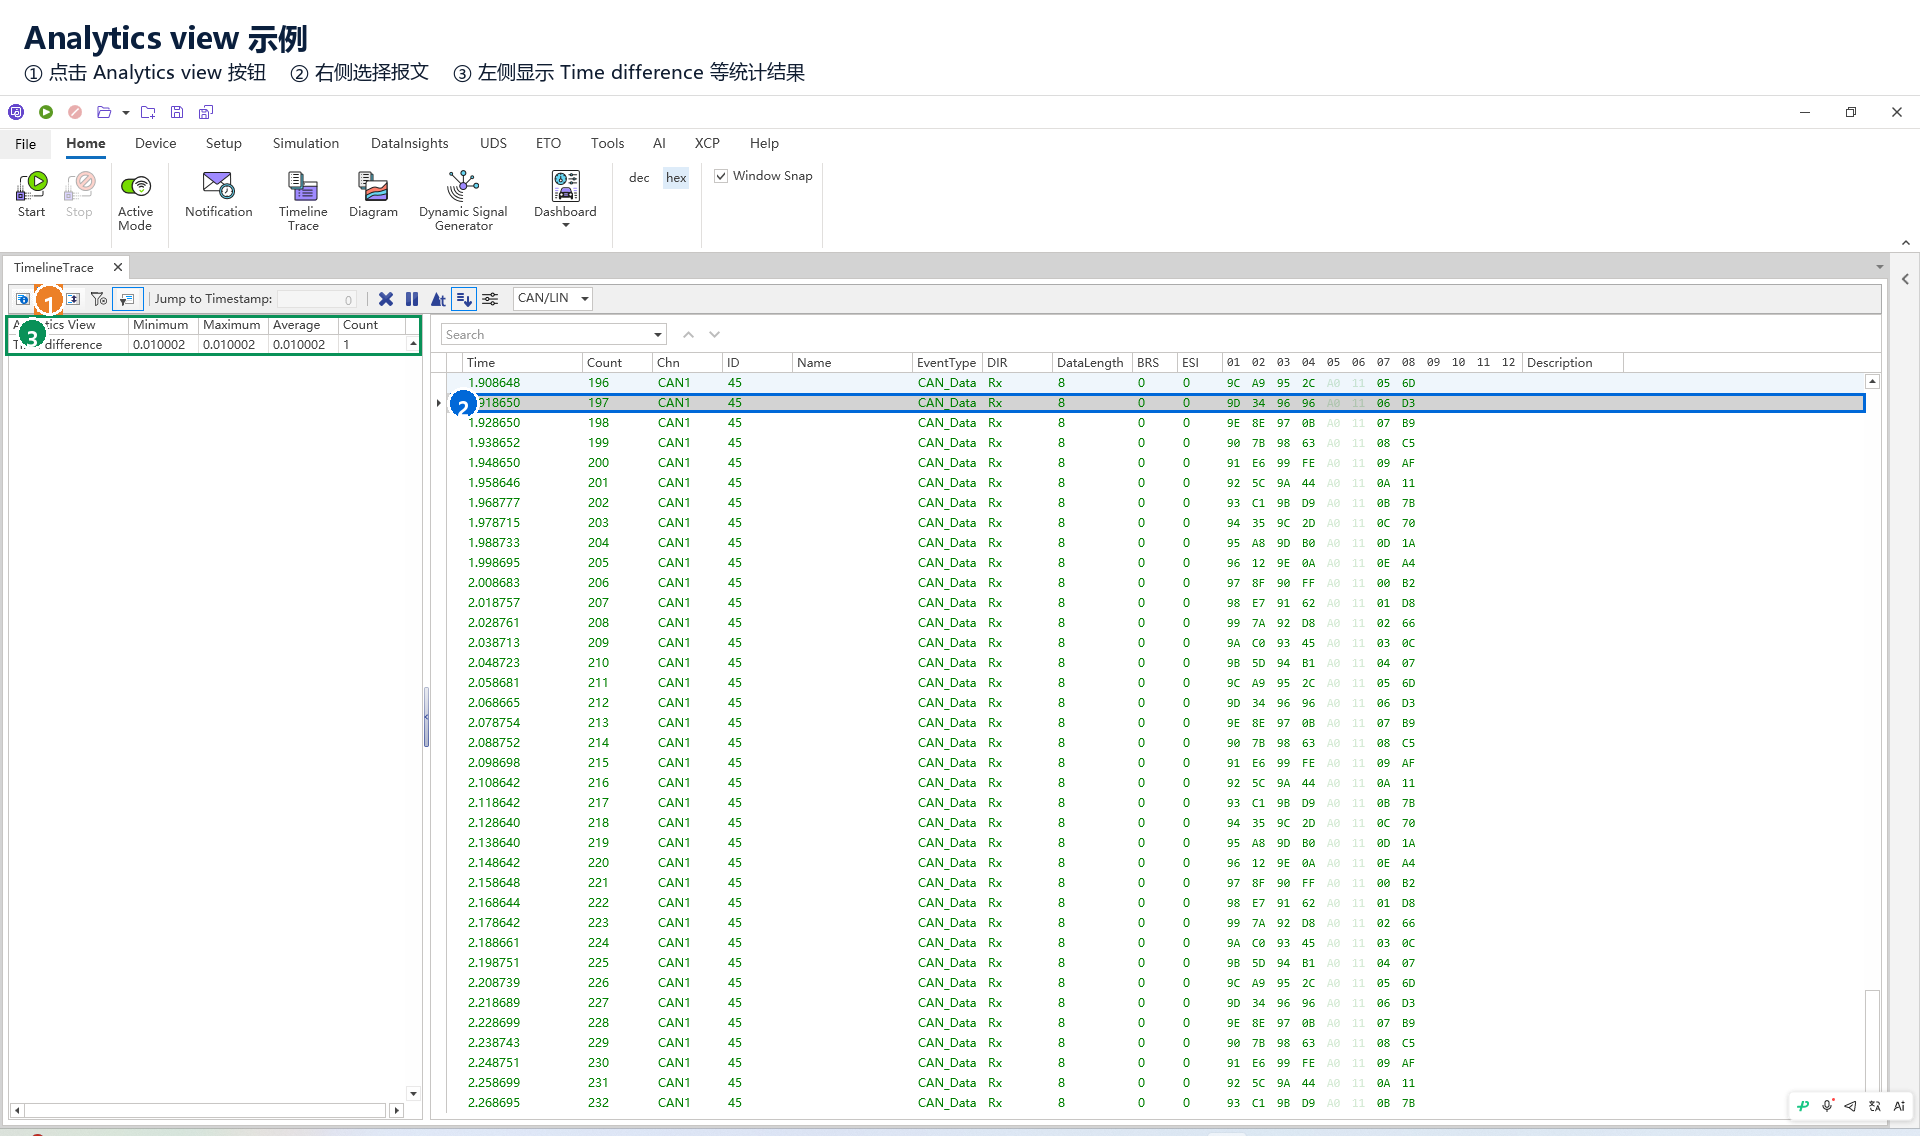The height and width of the screenshot is (1136, 1920).
Task: Open the folder icon dropdown arrow in quick access
Action: 126,113
